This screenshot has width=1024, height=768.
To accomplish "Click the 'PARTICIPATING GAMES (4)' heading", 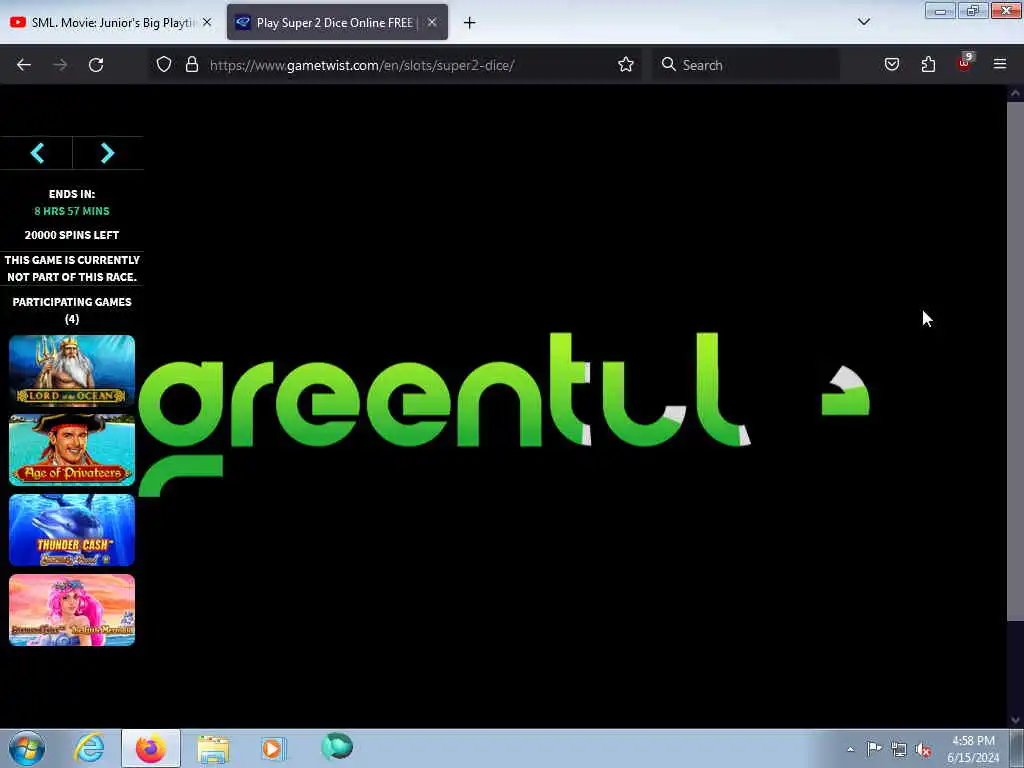I will click(x=72, y=310).
